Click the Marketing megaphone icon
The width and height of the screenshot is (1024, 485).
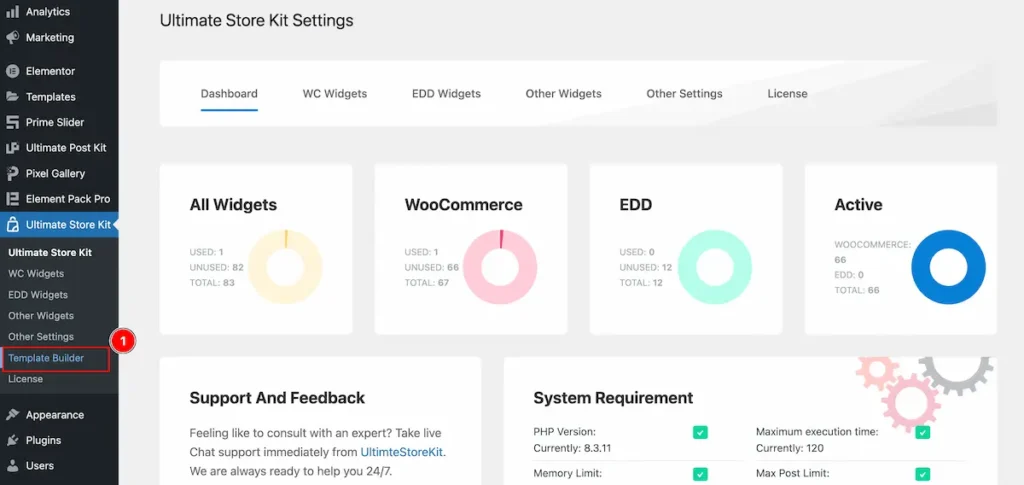(x=12, y=38)
